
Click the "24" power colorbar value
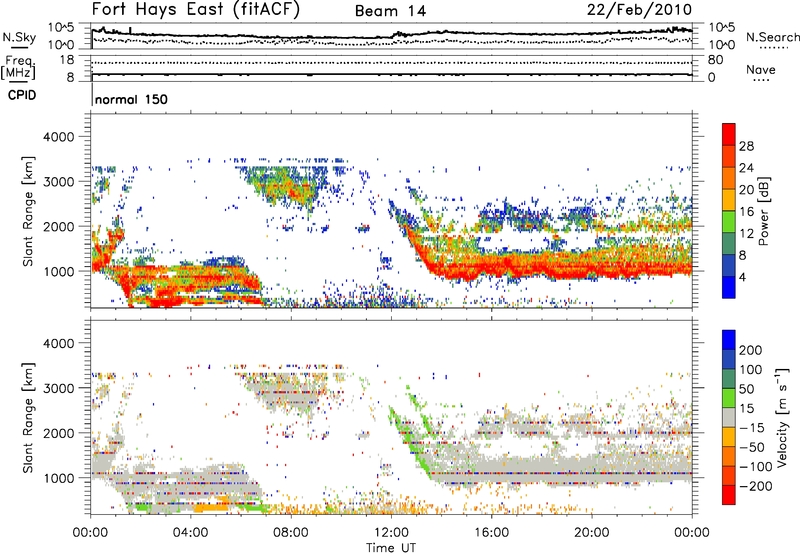746,168
